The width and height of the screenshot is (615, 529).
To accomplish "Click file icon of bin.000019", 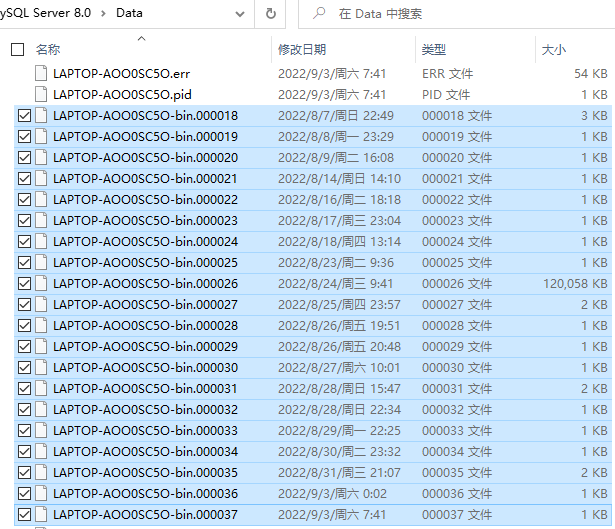I will click(x=41, y=136).
